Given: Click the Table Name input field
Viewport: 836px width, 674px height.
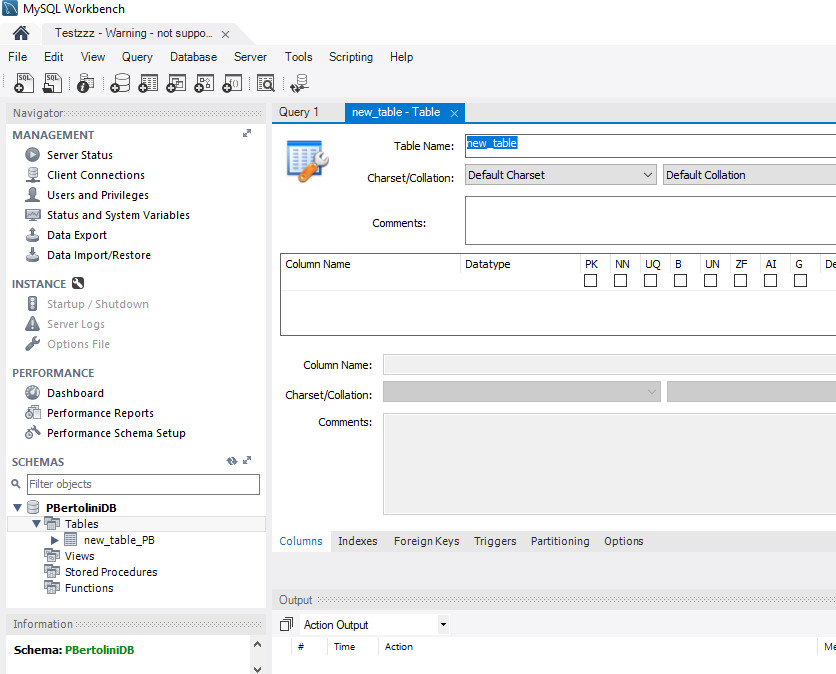Looking at the screenshot, I should 650,146.
